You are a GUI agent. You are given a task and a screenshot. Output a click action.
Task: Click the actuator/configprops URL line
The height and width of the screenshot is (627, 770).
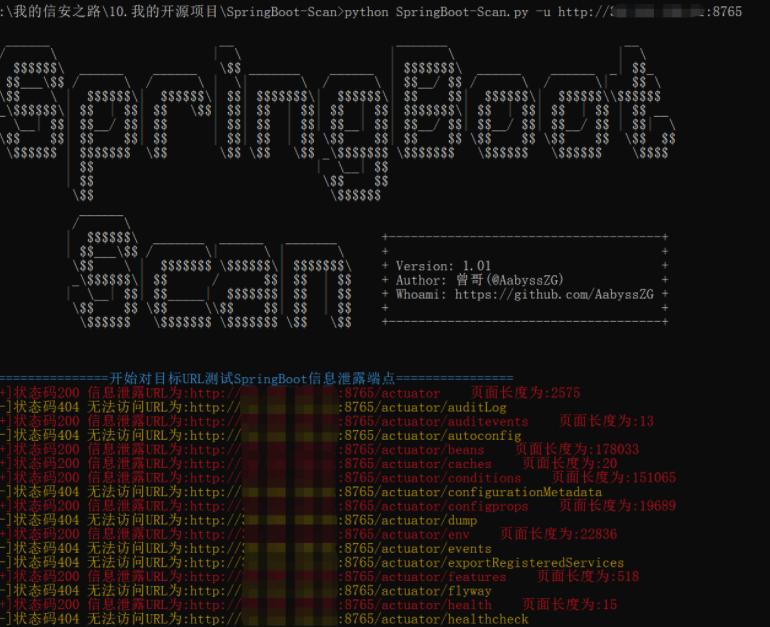pos(338,506)
